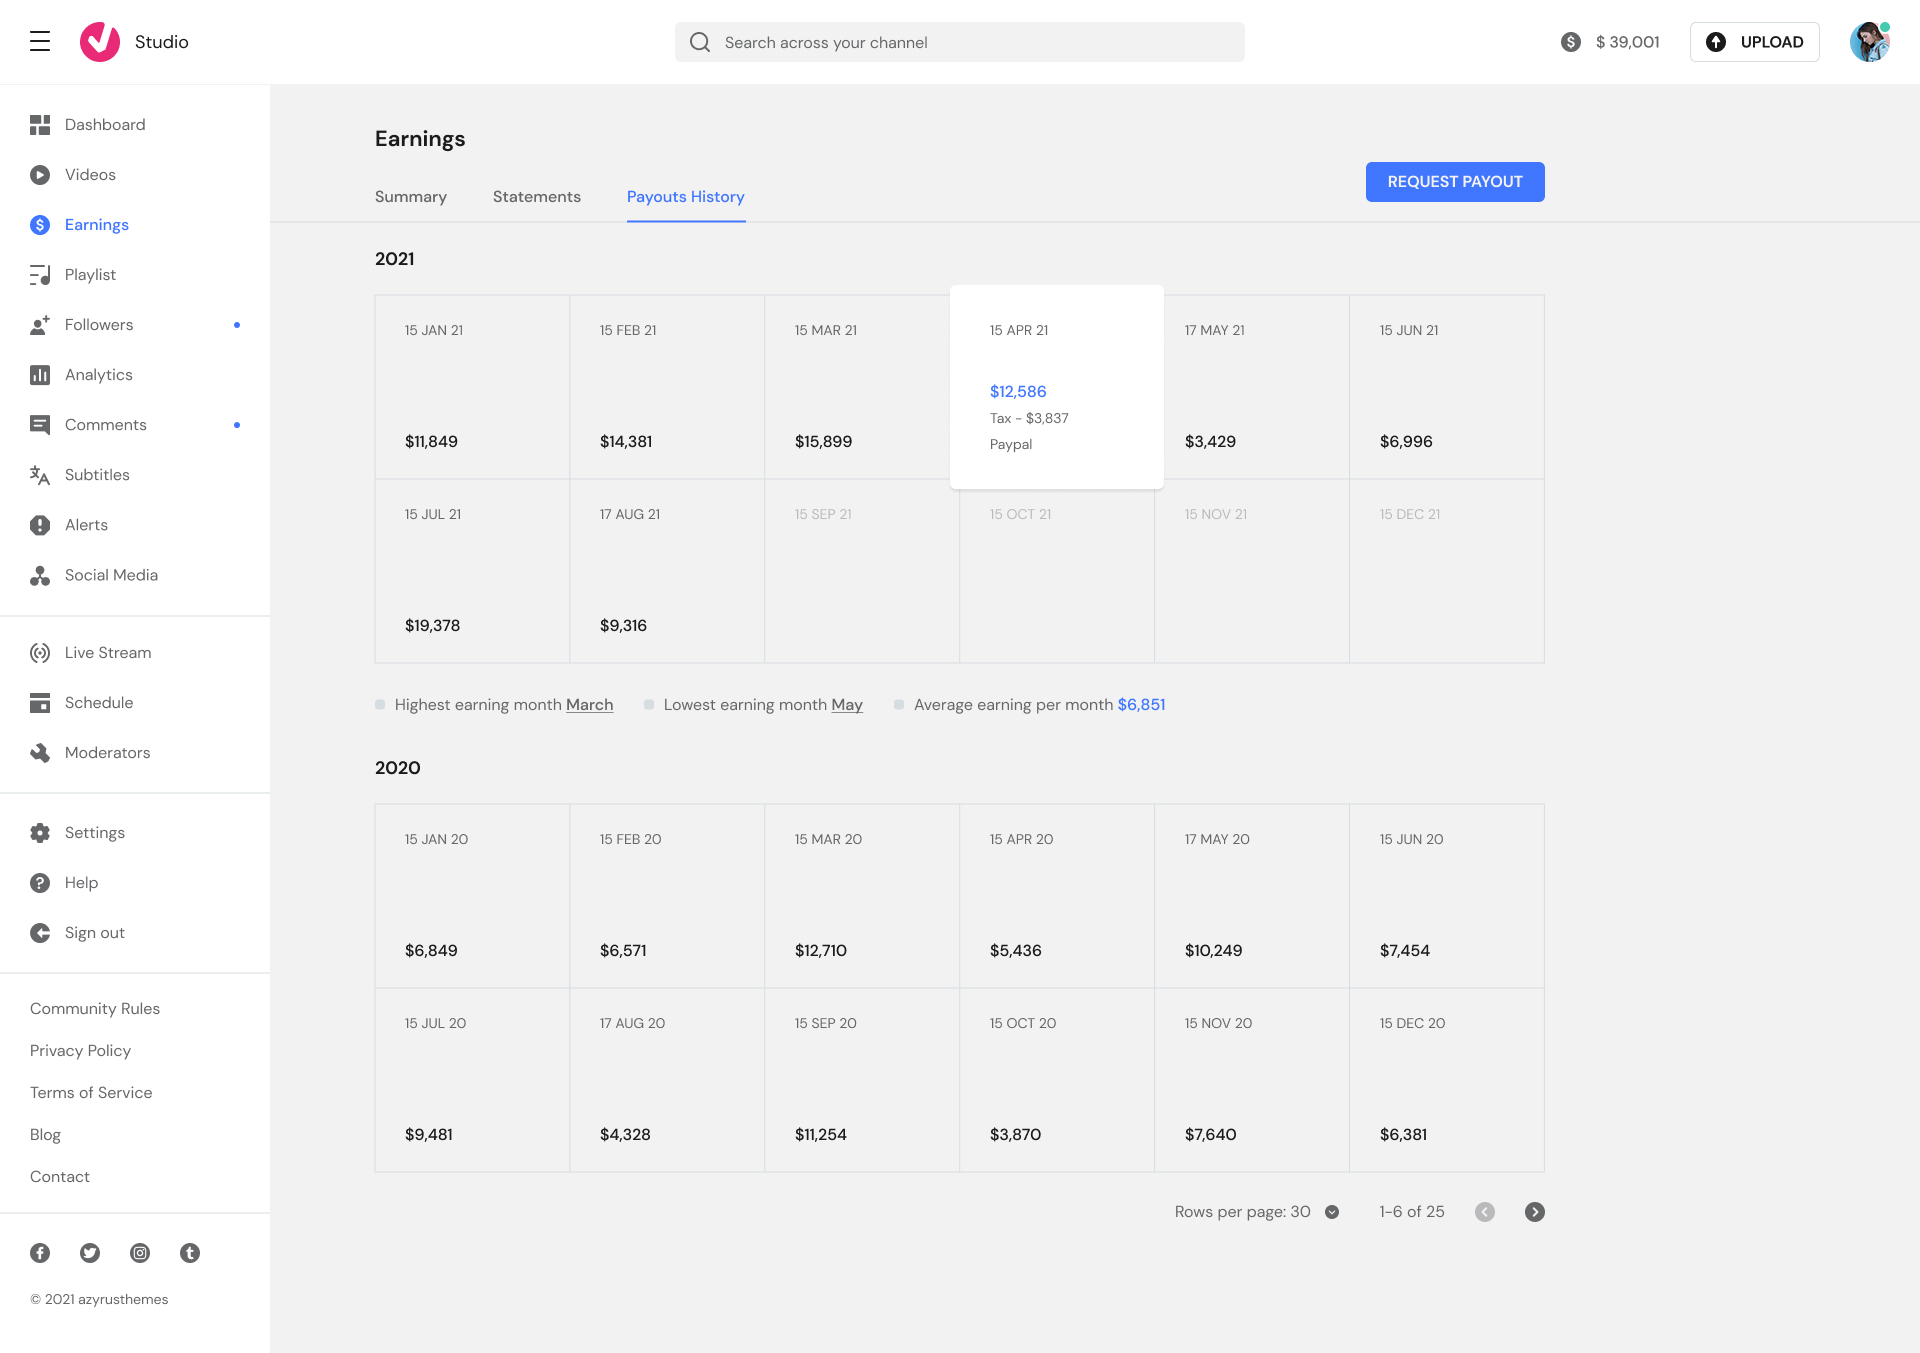The width and height of the screenshot is (1920, 1353).
Task: Focus the channel search field
Action: [x=960, y=42]
